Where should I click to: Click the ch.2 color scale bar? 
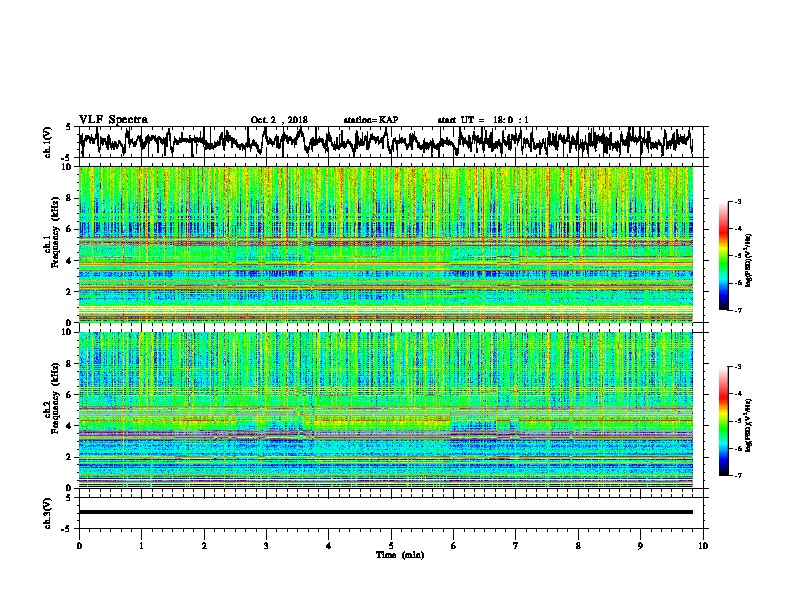[x=723, y=421]
